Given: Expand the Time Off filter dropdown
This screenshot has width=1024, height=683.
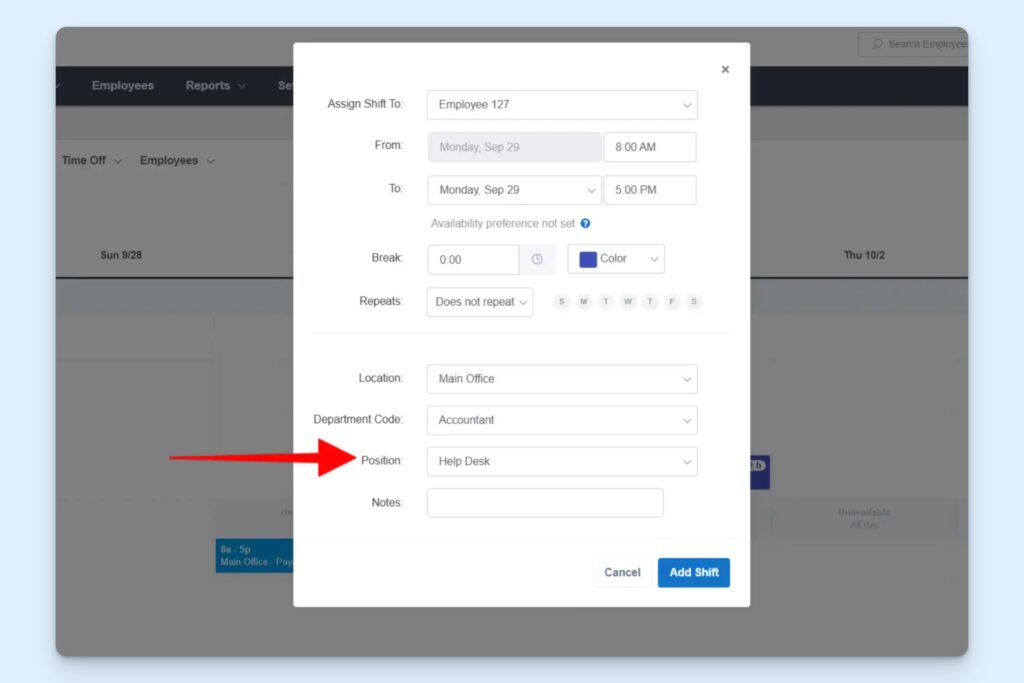Looking at the screenshot, I should pyautogui.click(x=90, y=160).
